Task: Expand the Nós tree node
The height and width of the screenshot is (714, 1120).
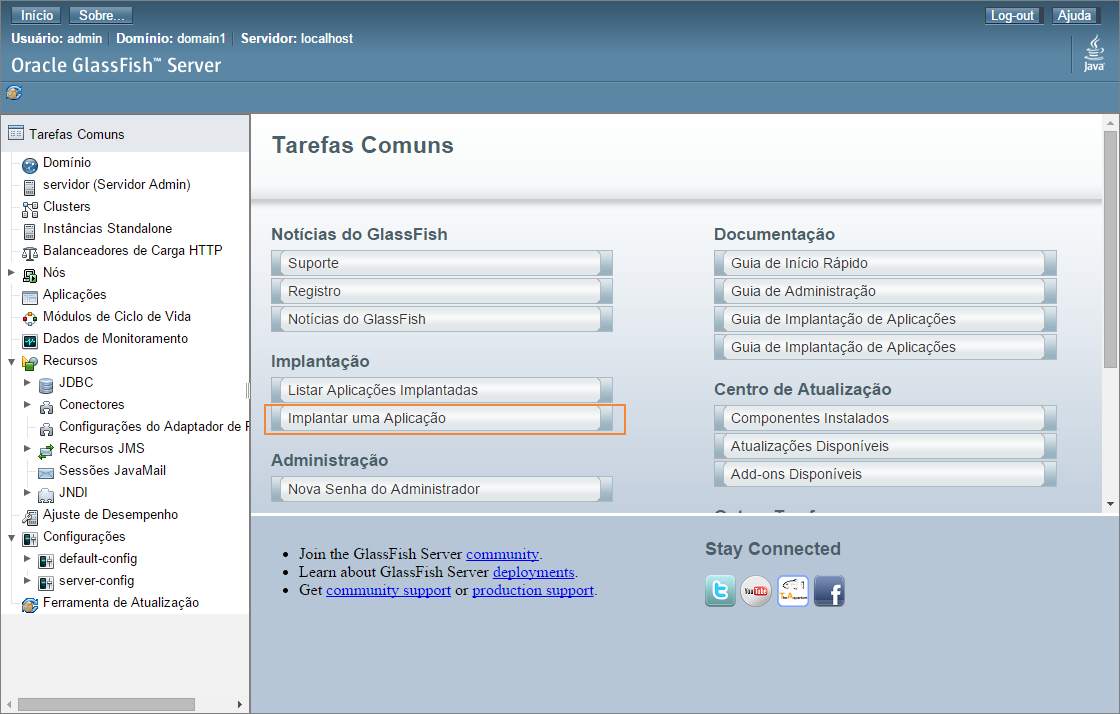Action: 11,272
